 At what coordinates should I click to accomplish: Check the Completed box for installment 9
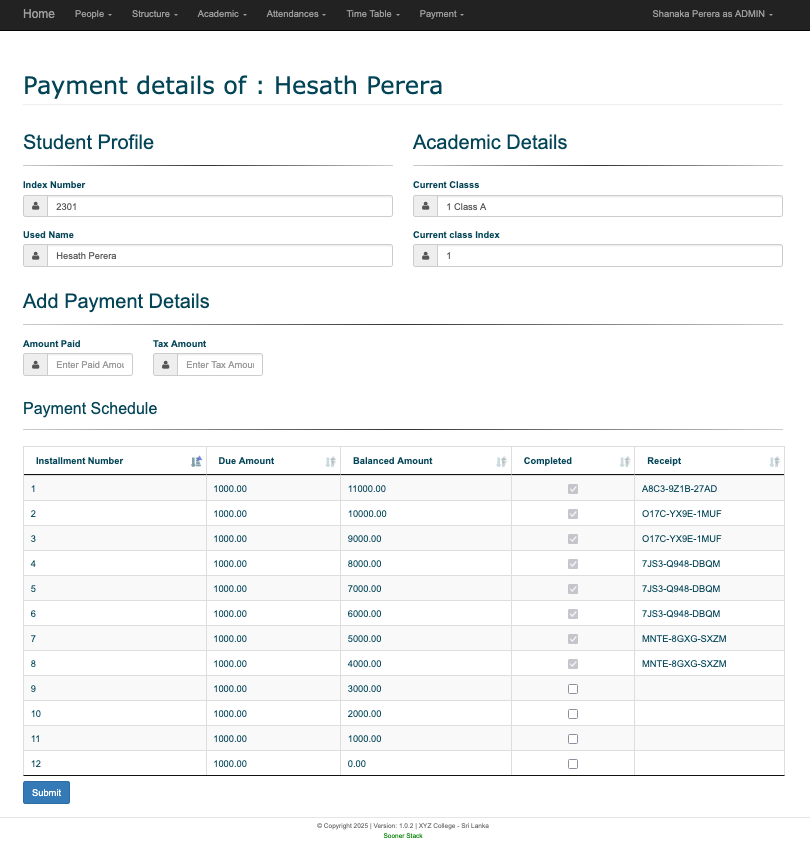(x=573, y=689)
